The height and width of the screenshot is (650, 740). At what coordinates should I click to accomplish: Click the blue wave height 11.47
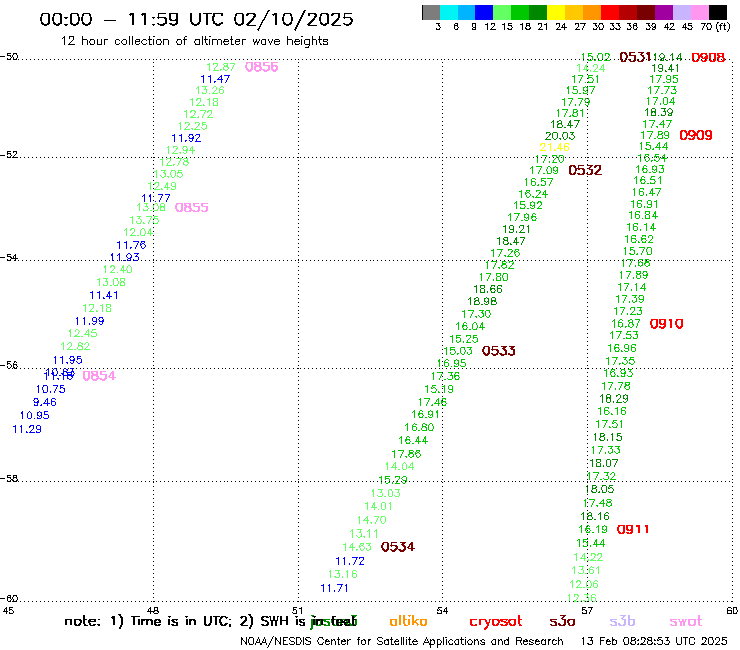[x=215, y=79]
